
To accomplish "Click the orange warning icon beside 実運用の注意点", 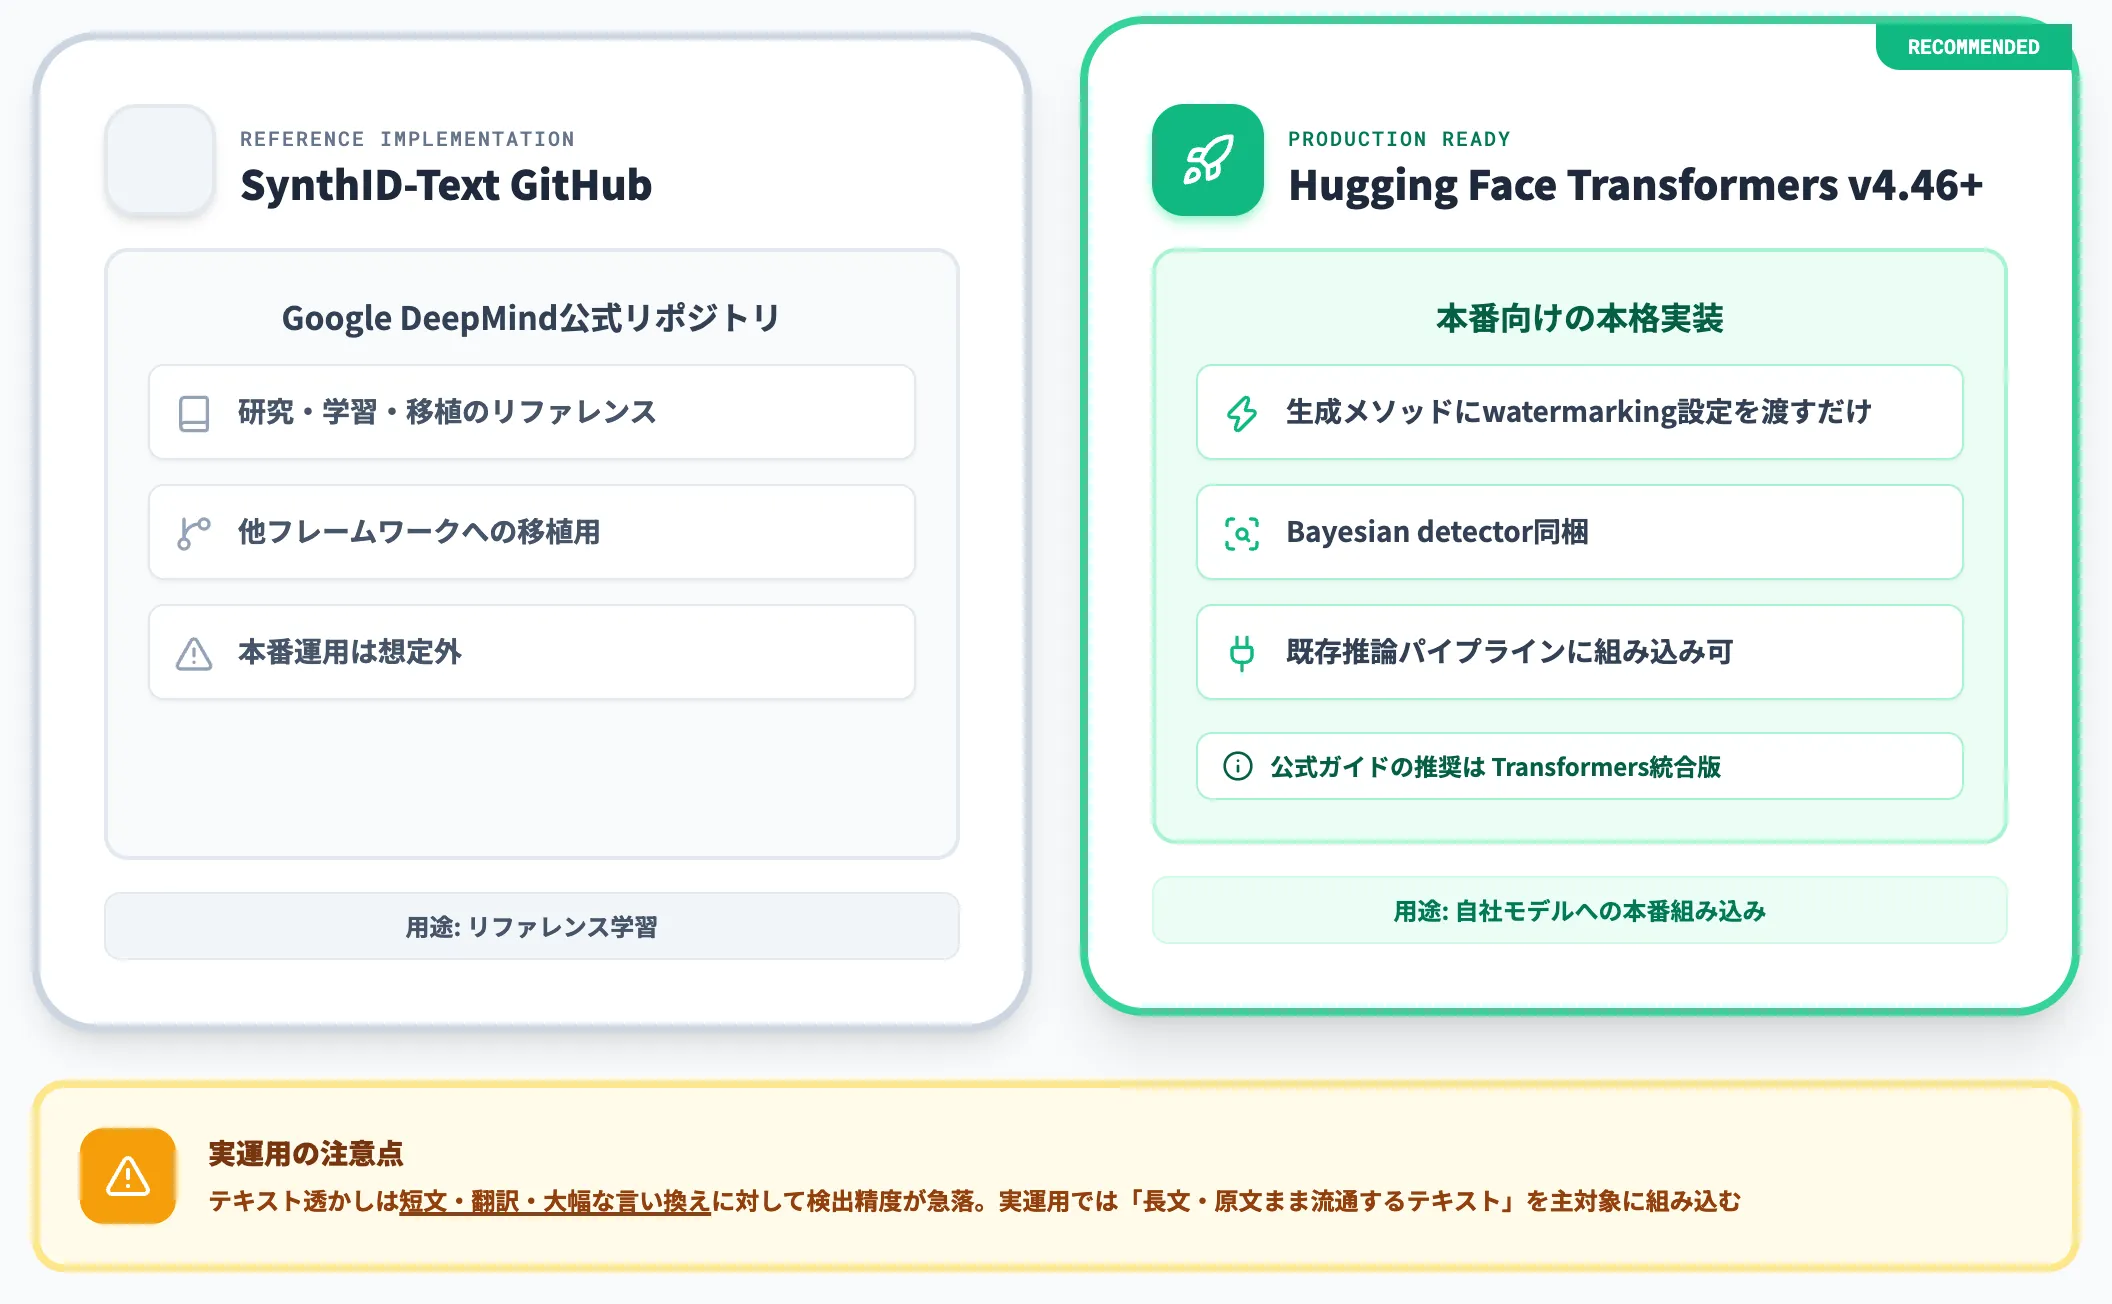I will point(128,1176).
